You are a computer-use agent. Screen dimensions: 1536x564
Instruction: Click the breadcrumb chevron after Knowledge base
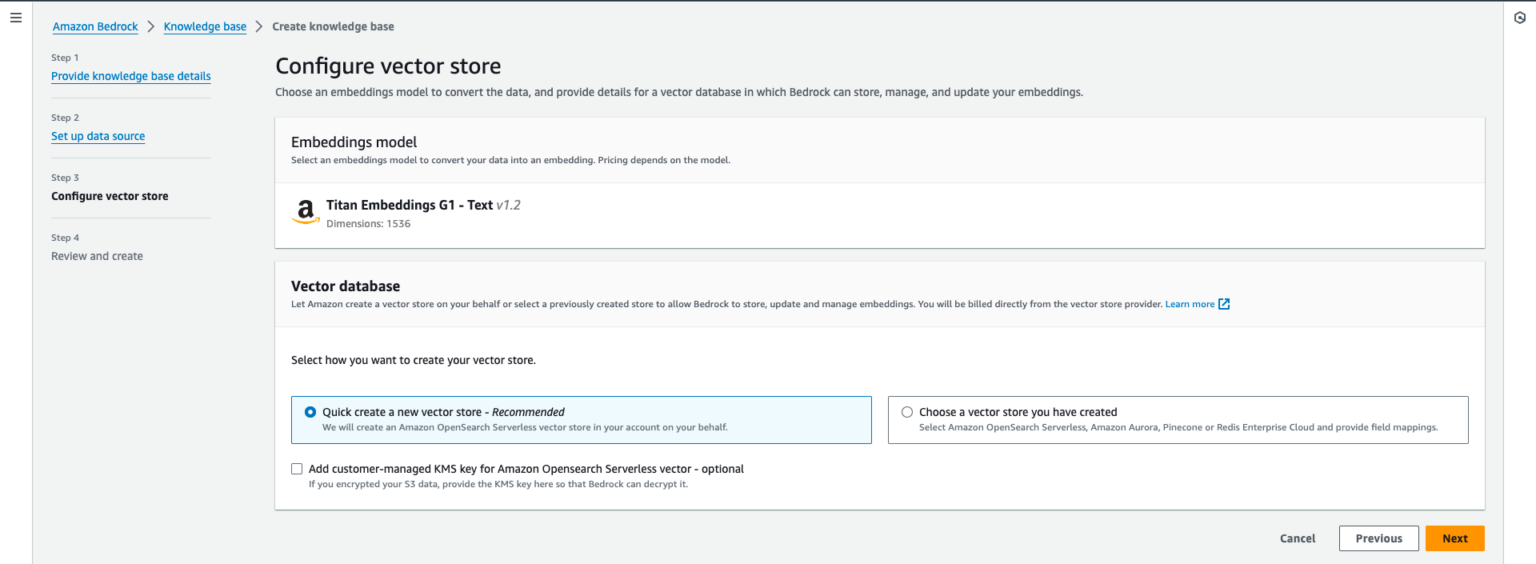(259, 27)
